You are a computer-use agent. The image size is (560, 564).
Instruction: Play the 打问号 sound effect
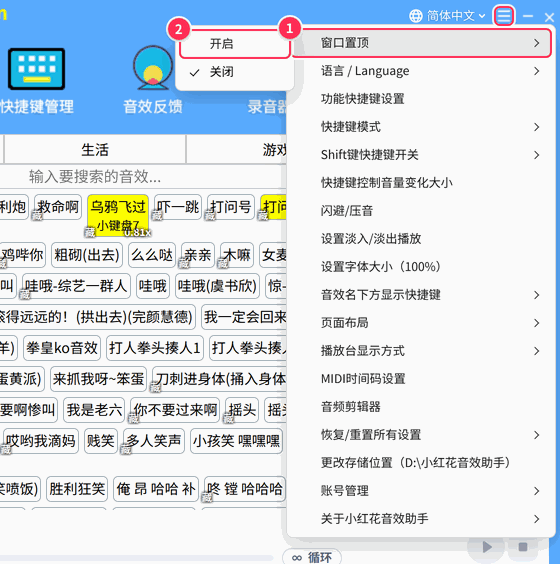point(231,207)
